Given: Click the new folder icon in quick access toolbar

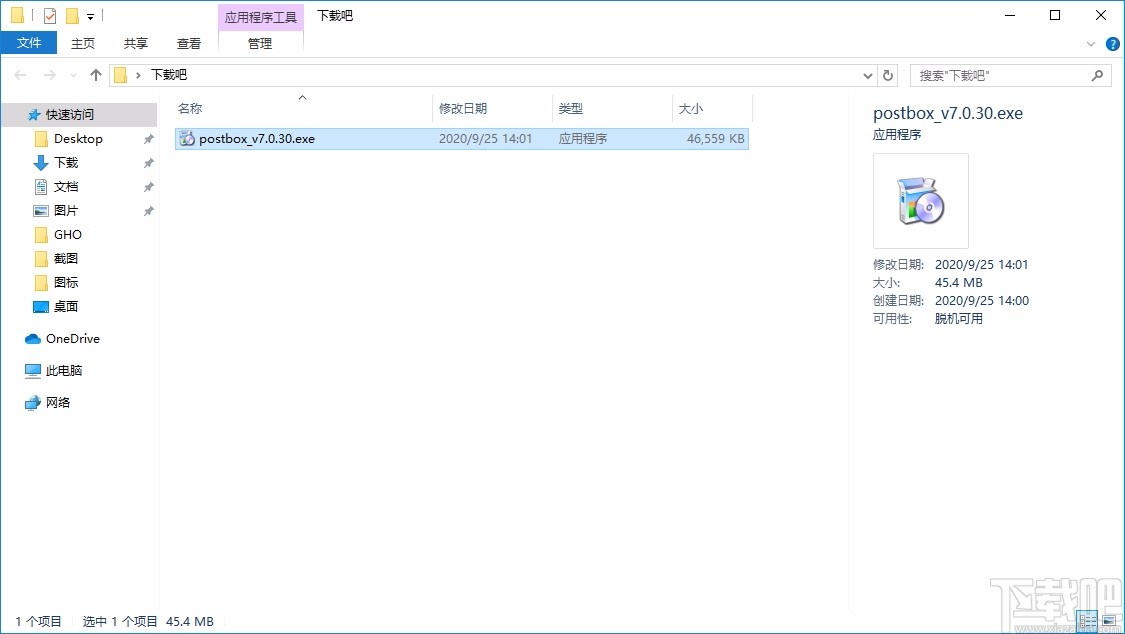Looking at the screenshot, I should tap(72, 15).
